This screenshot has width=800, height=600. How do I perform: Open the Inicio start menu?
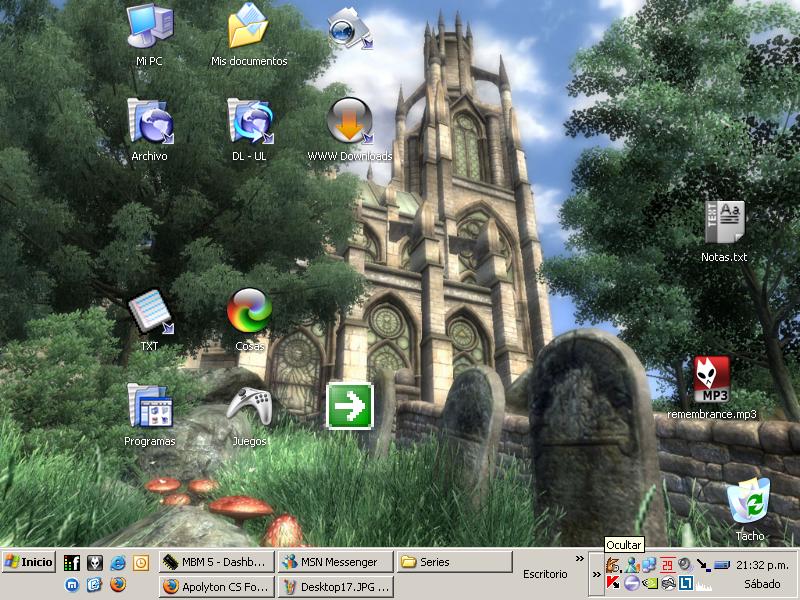click(29, 562)
